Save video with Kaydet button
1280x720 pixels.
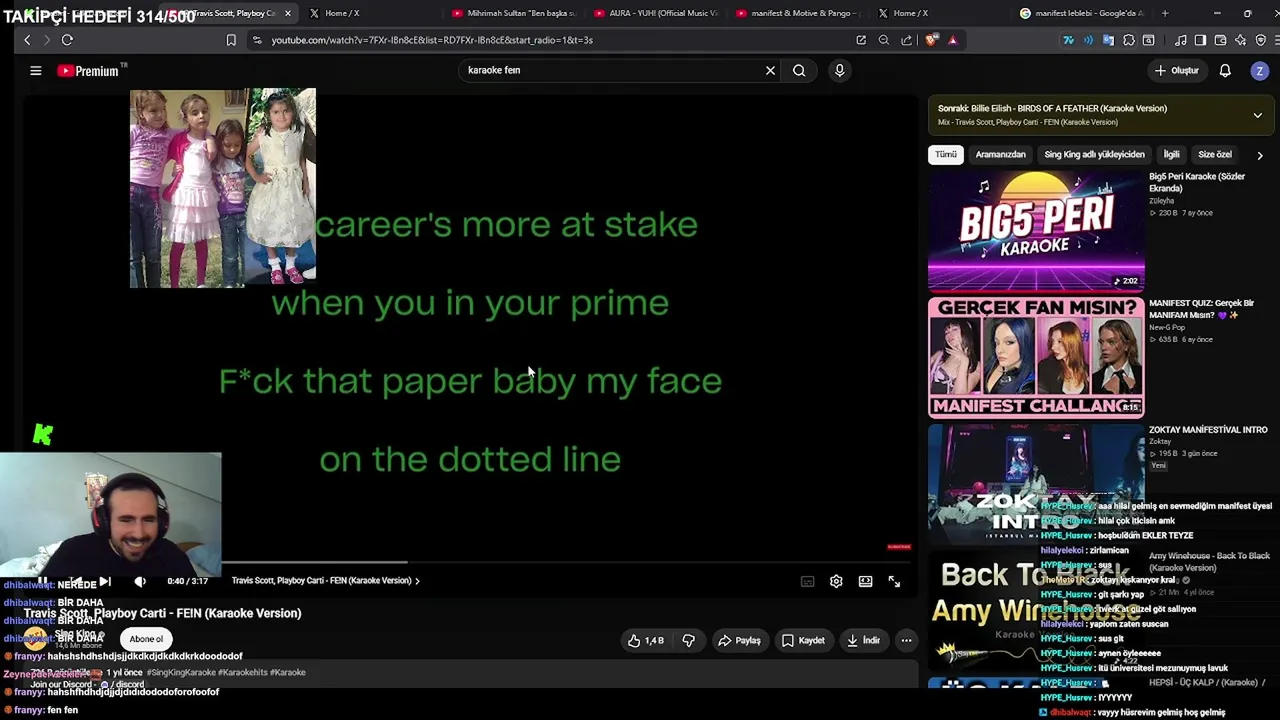pyautogui.click(x=803, y=640)
